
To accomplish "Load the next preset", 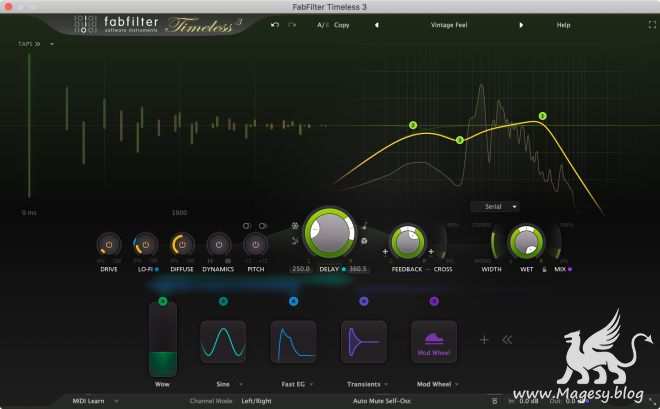I will click(521, 25).
